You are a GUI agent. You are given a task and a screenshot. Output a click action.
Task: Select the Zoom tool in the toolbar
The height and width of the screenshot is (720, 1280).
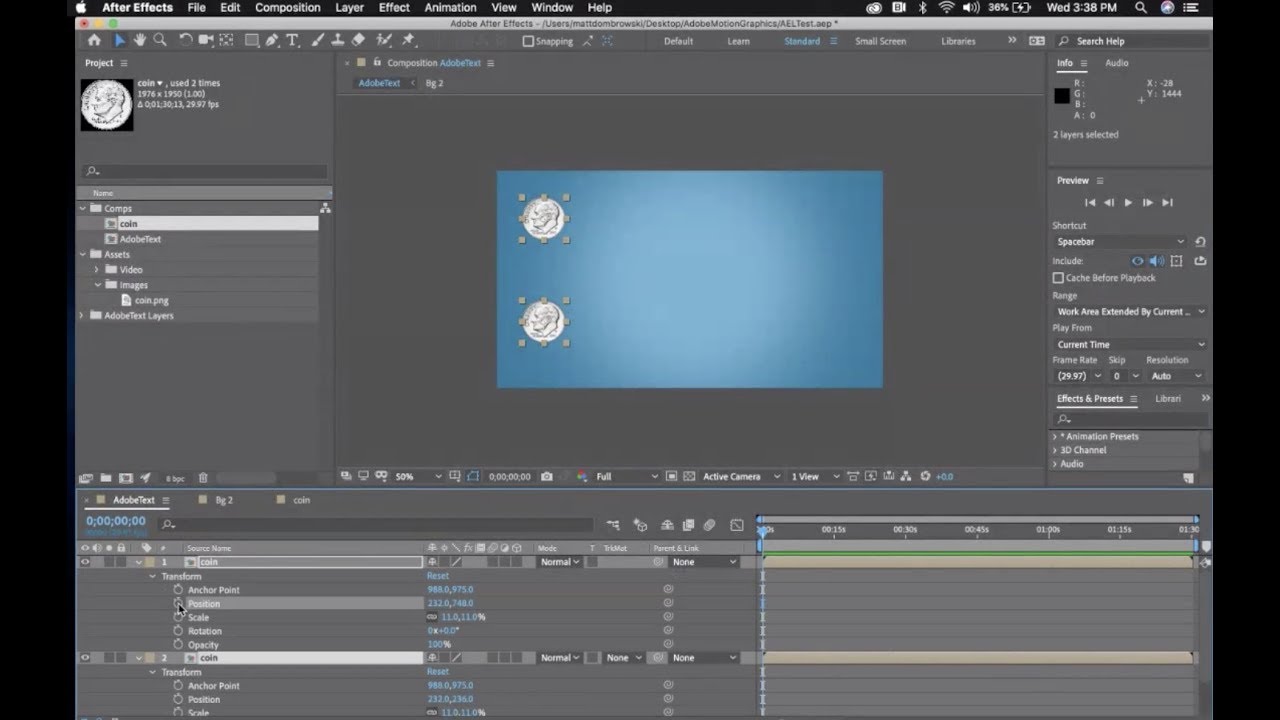point(159,41)
